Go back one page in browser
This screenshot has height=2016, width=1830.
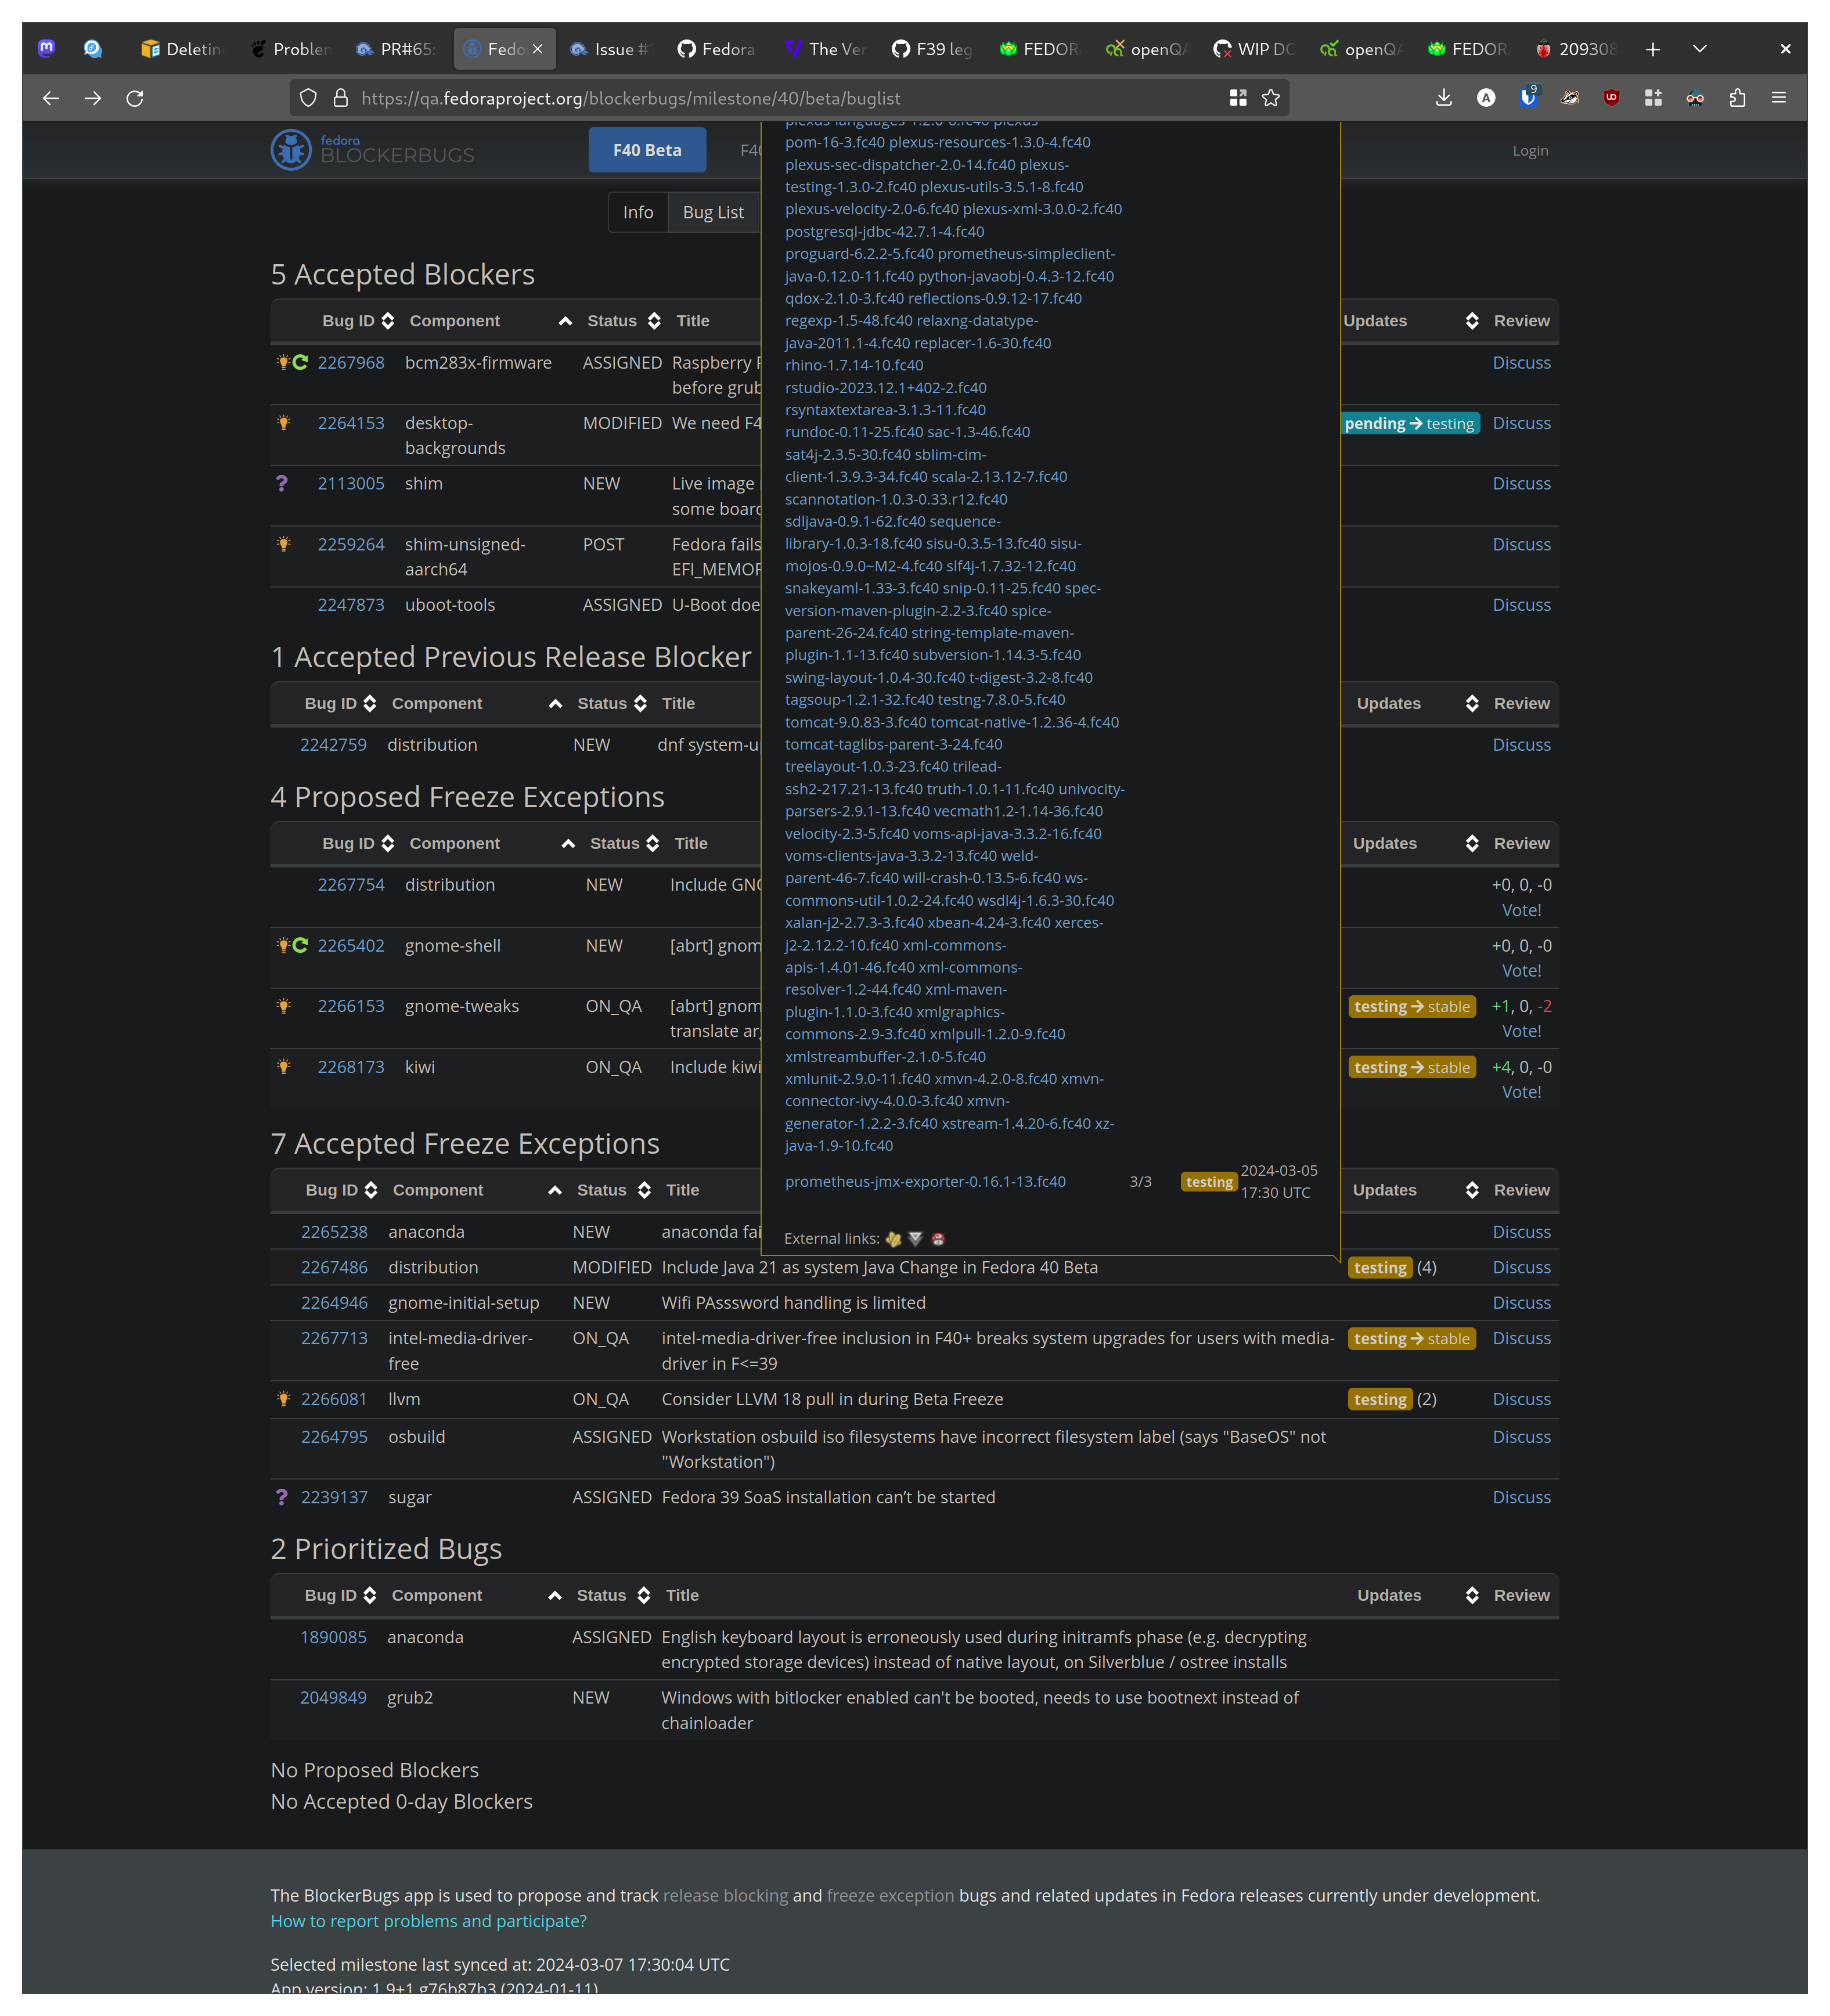coord(51,98)
